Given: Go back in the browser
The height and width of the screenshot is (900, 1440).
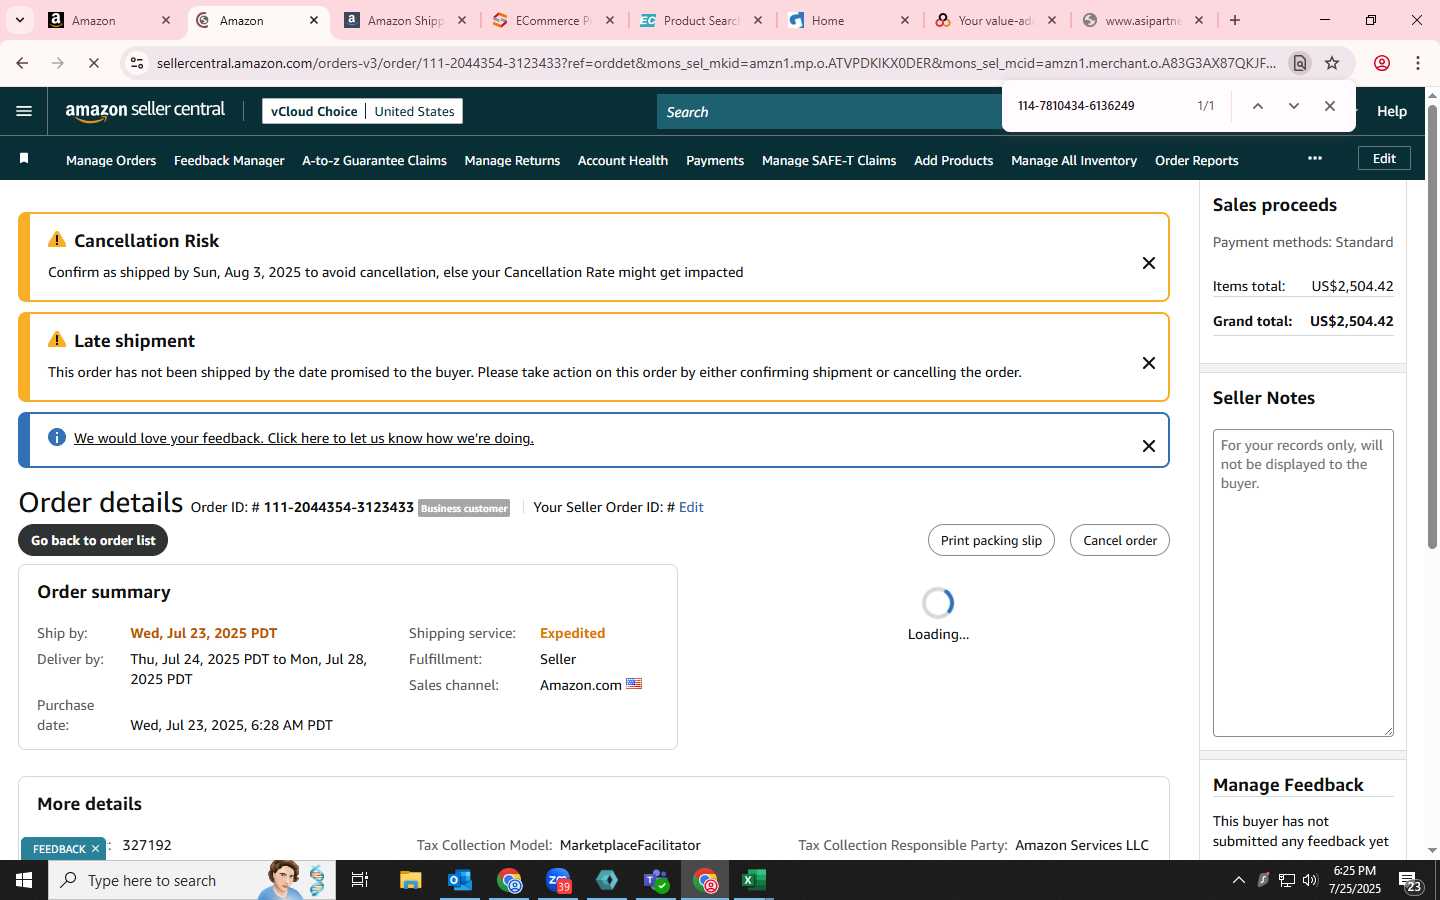Looking at the screenshot, I should pos(22,63).
